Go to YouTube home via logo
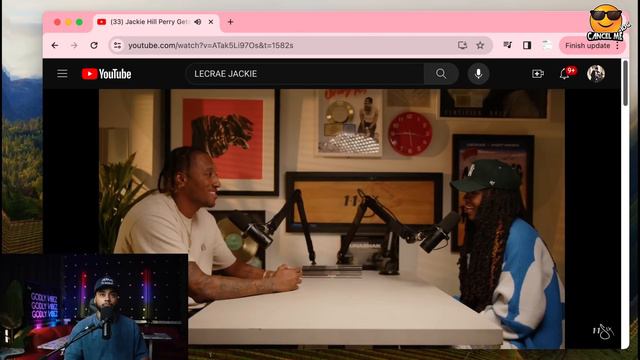 pyautogui.click(x=107, y=74)
